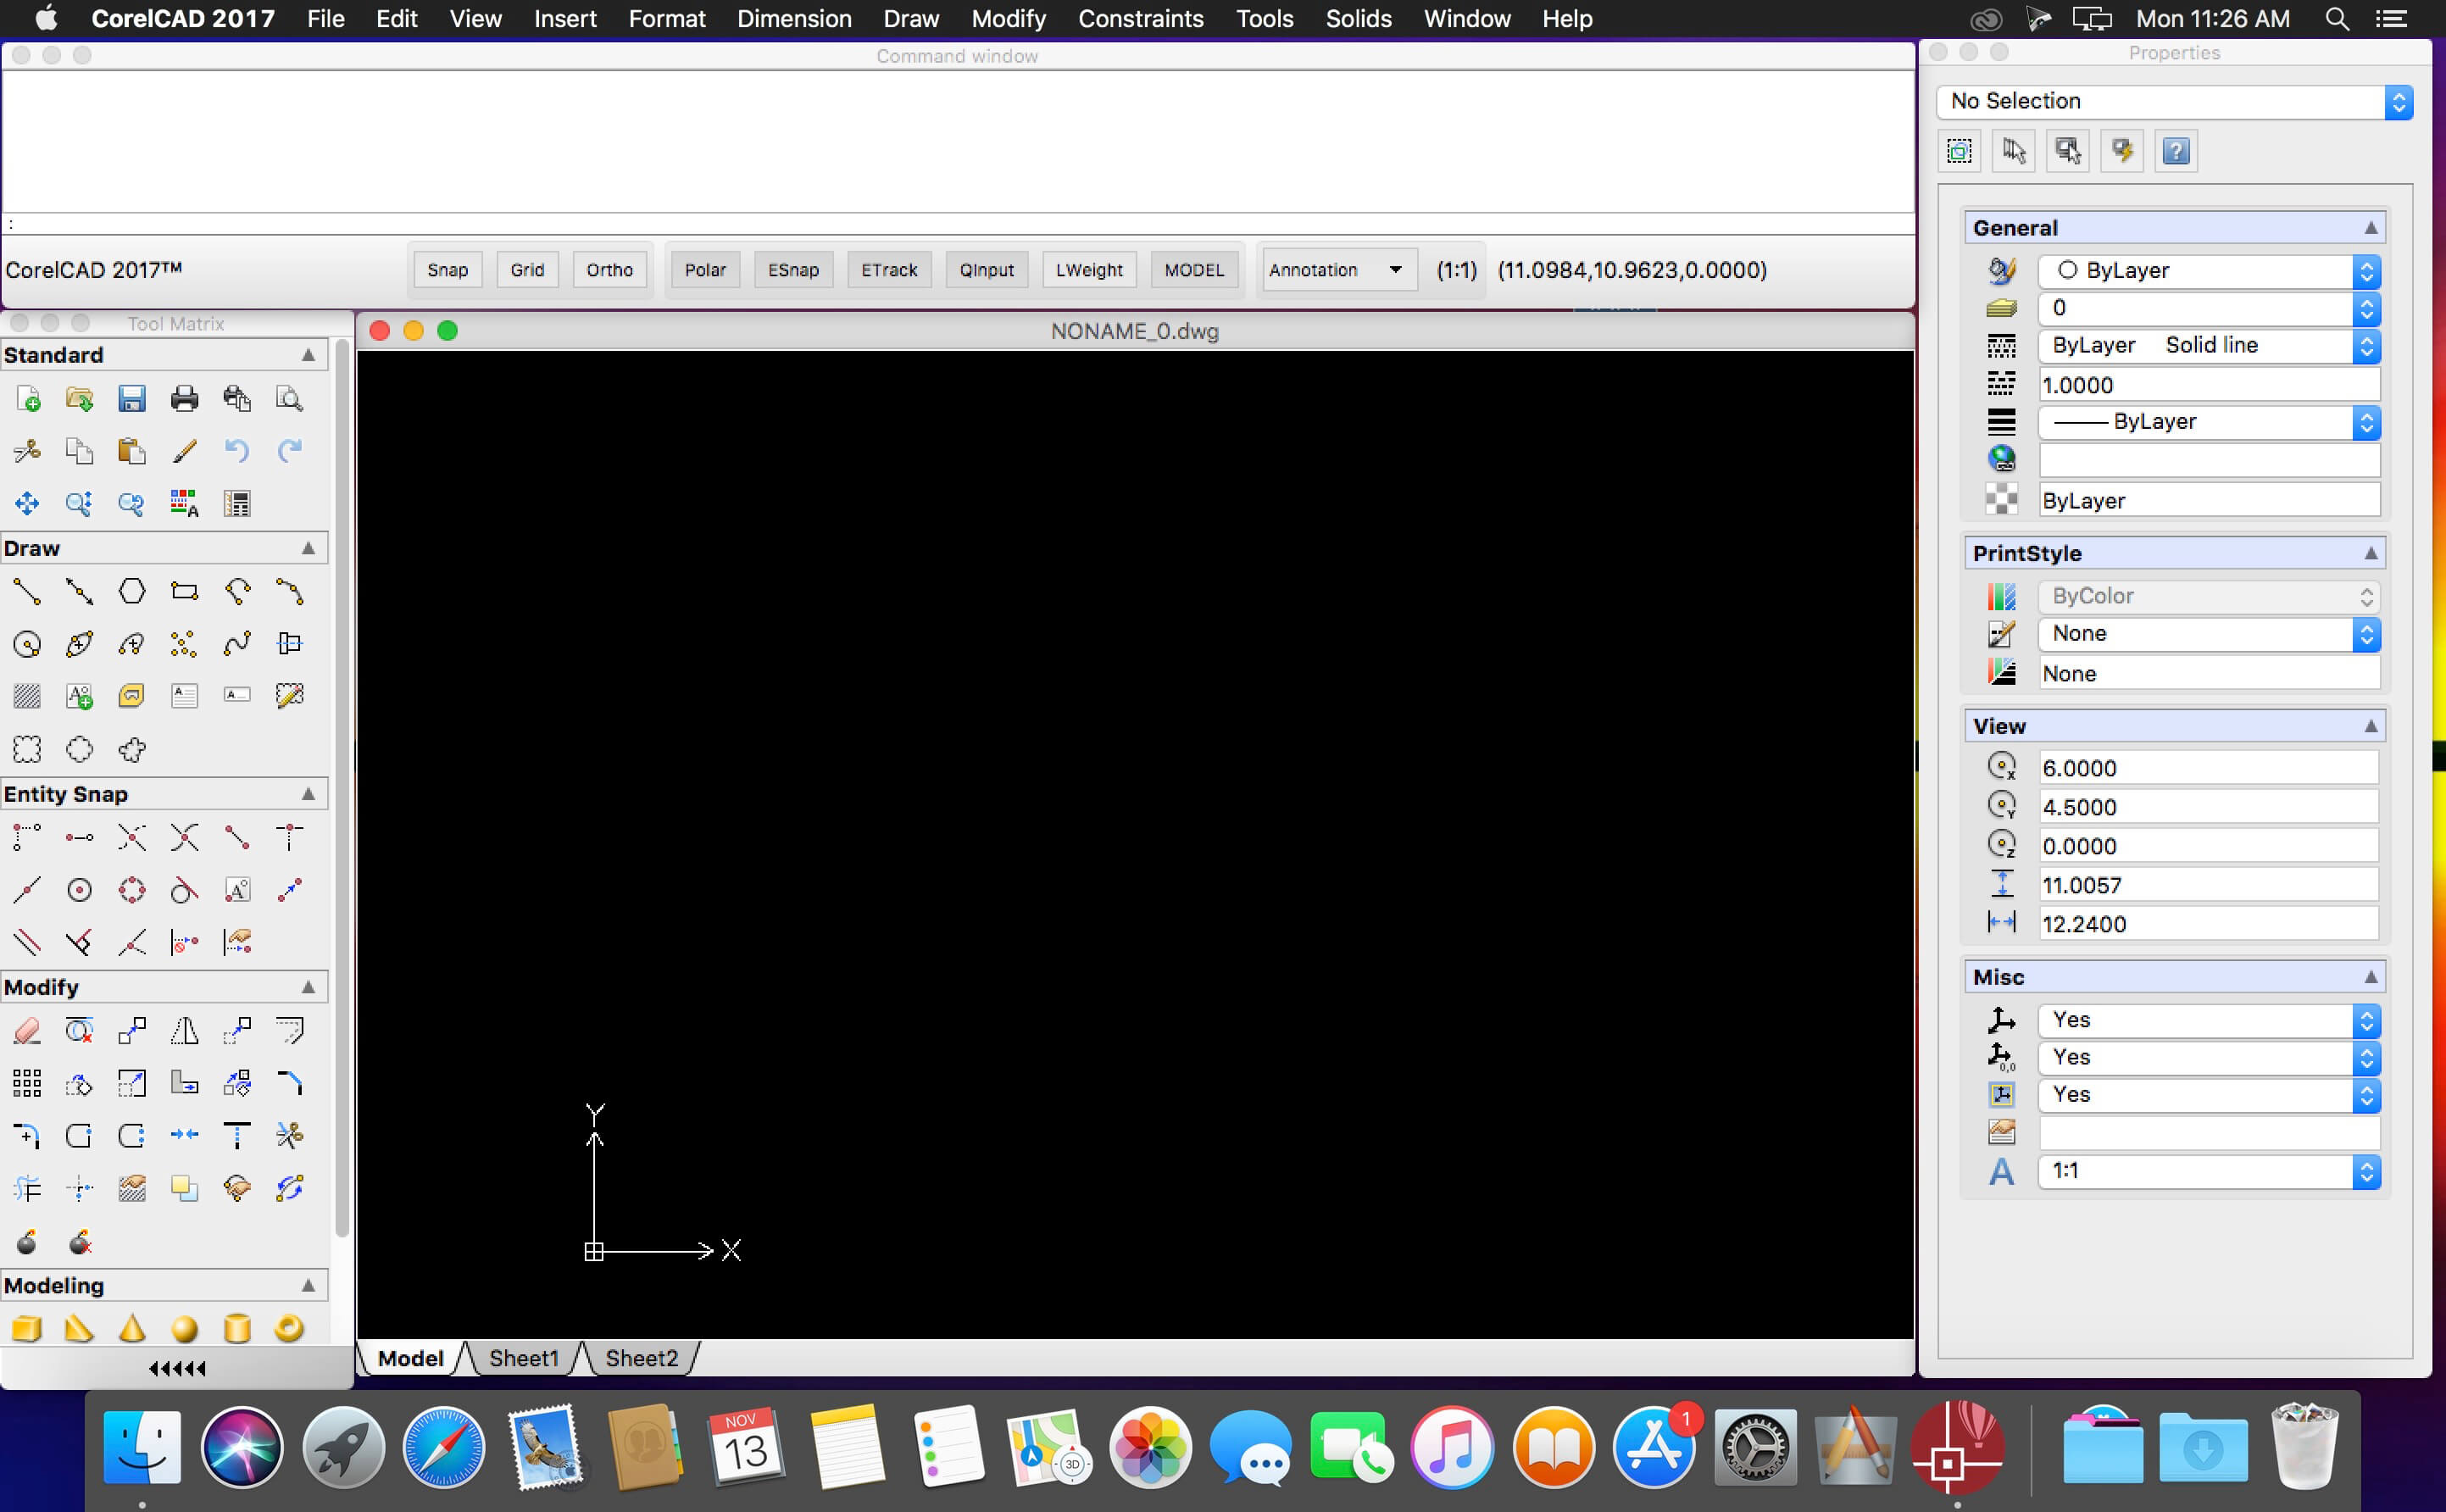The width and height of the screenshot is (2446, 1512).
Task: Click the Undo arrow icon
Action: [x=237, y=451]
